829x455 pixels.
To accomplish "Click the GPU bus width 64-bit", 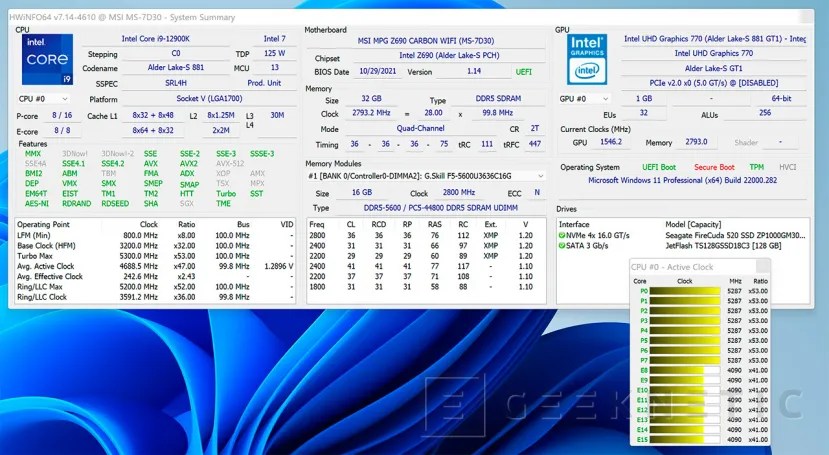I will pos(781,99).
